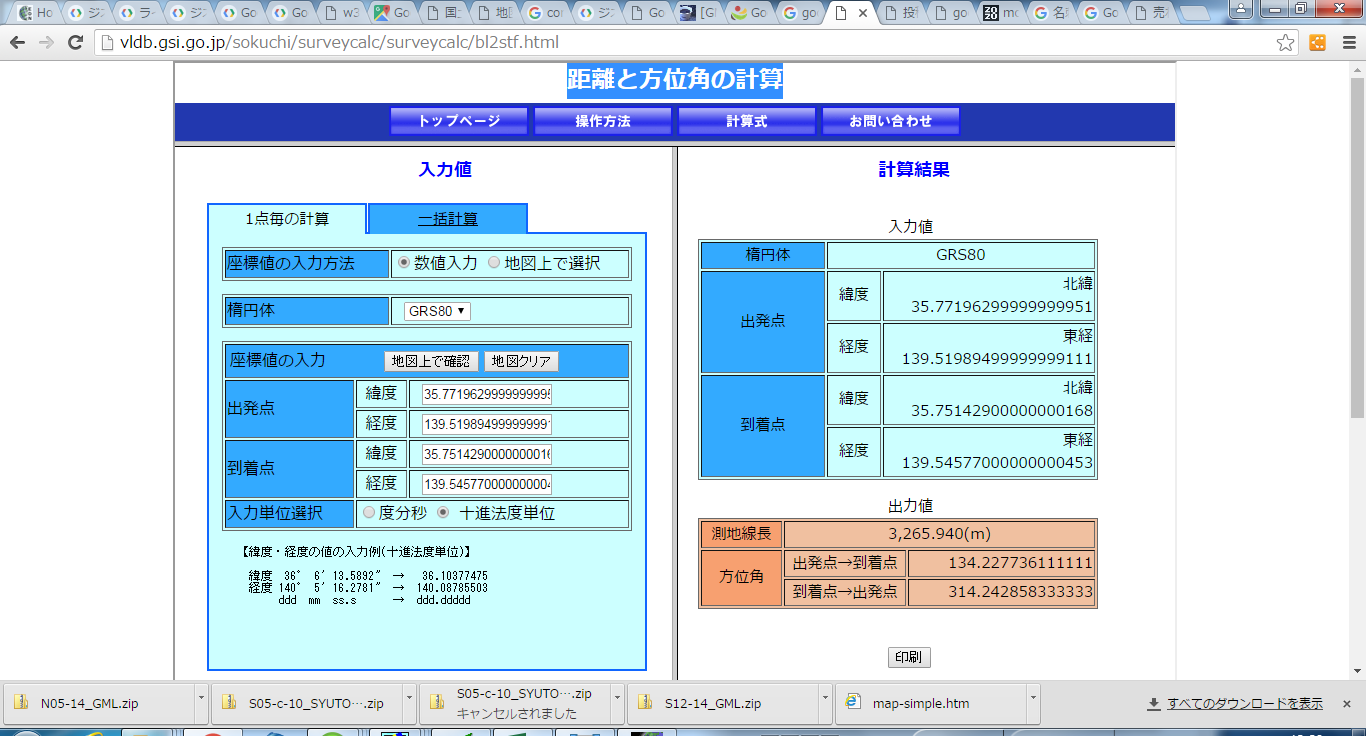Open the Chrome menu icon
Image resolution: width=1366 pixels, height=736 pixels.
coord(1346,43)
